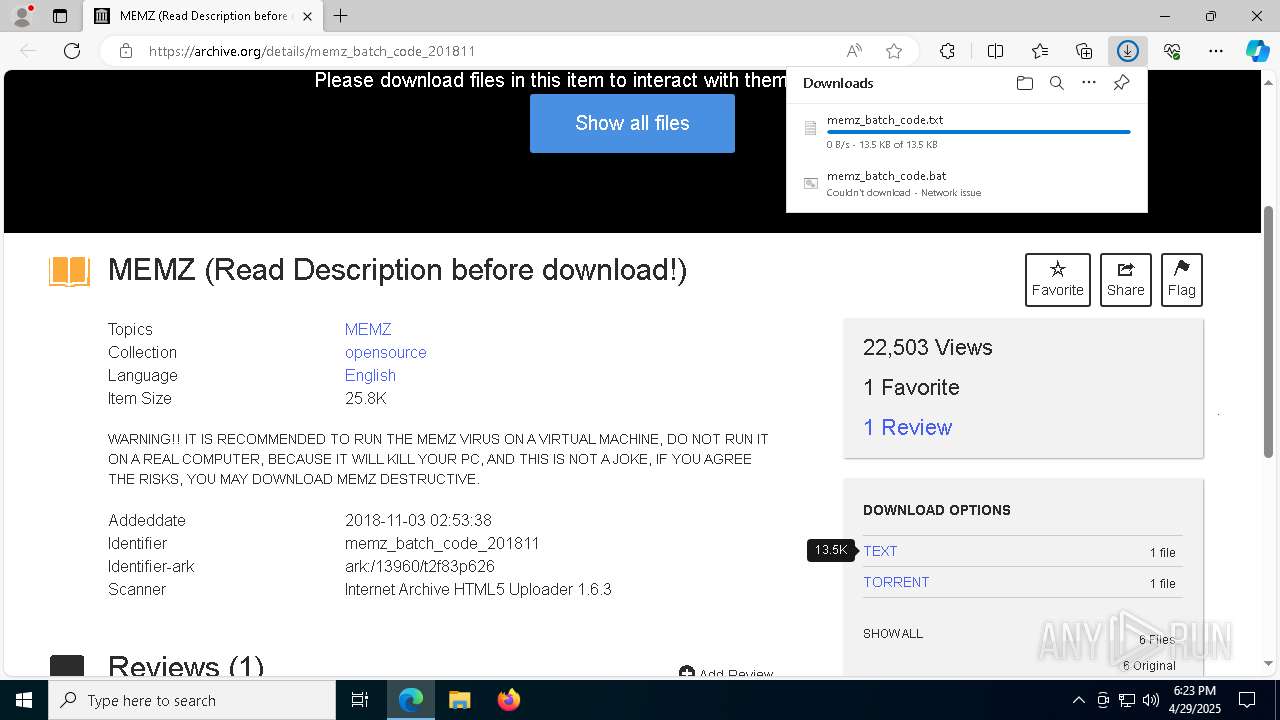
Task: Open the volume control in tray
Action: 1151,700
